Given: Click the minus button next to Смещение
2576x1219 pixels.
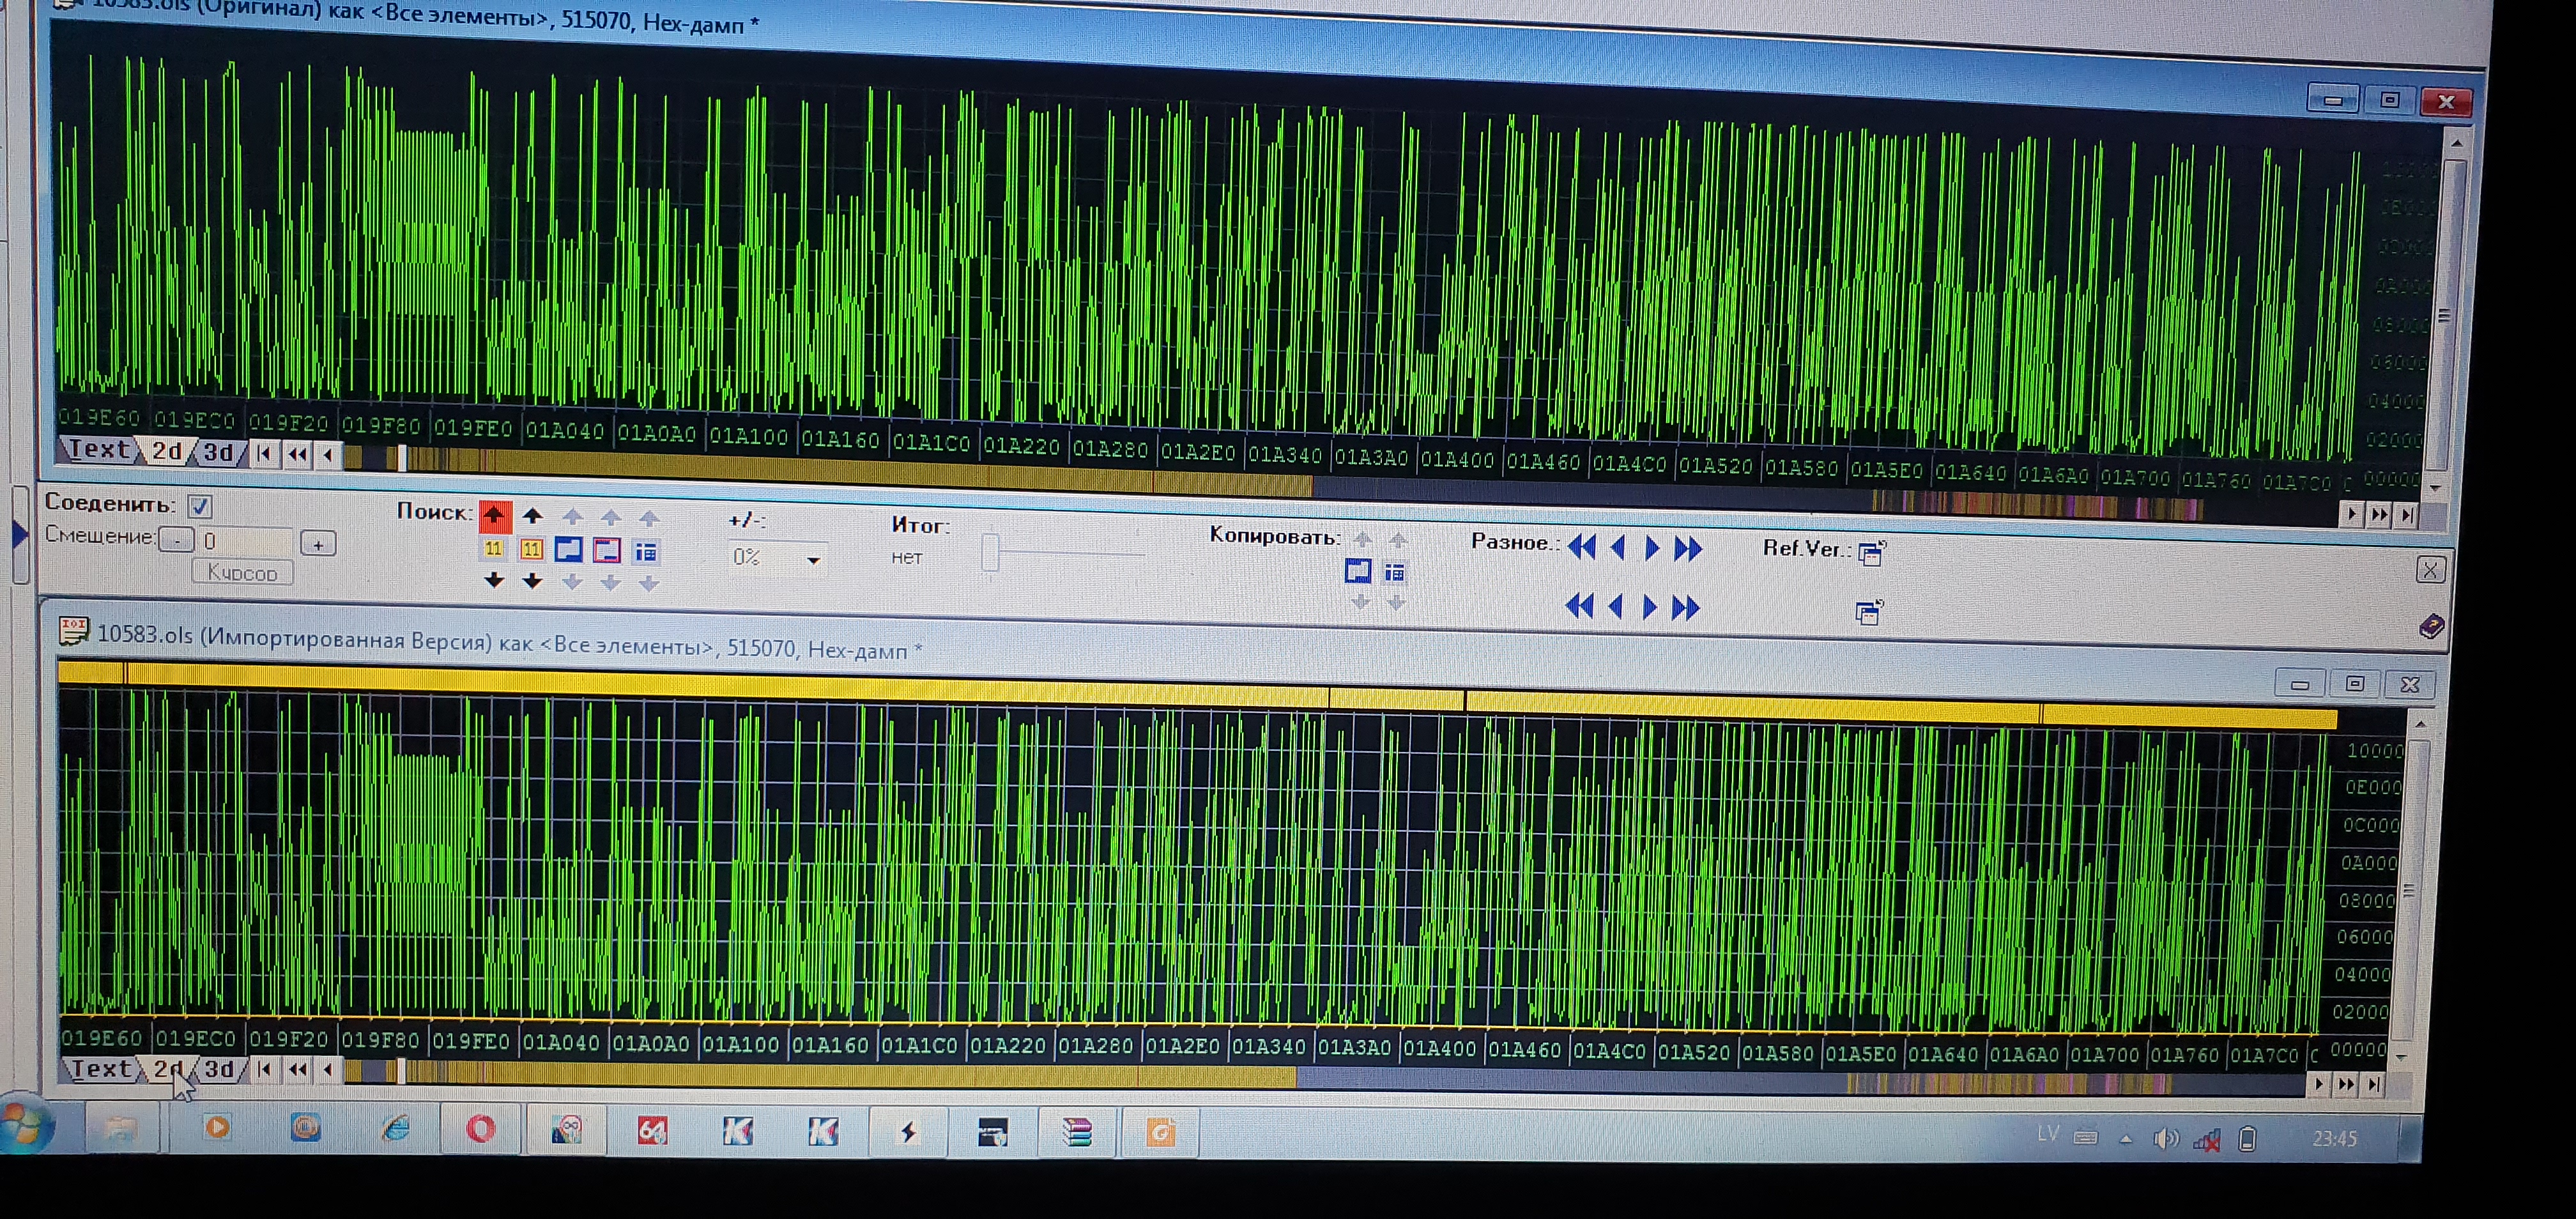Looking at the screenshot, I should 177,541.
